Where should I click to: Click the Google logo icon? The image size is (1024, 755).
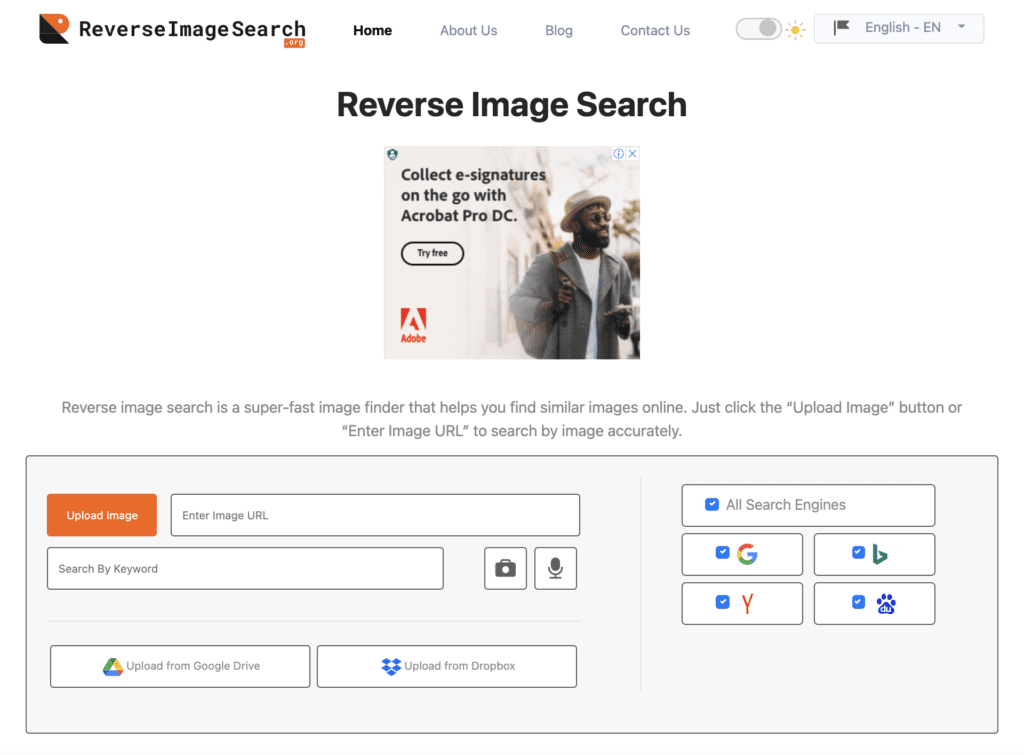click(x=747, y=554)
